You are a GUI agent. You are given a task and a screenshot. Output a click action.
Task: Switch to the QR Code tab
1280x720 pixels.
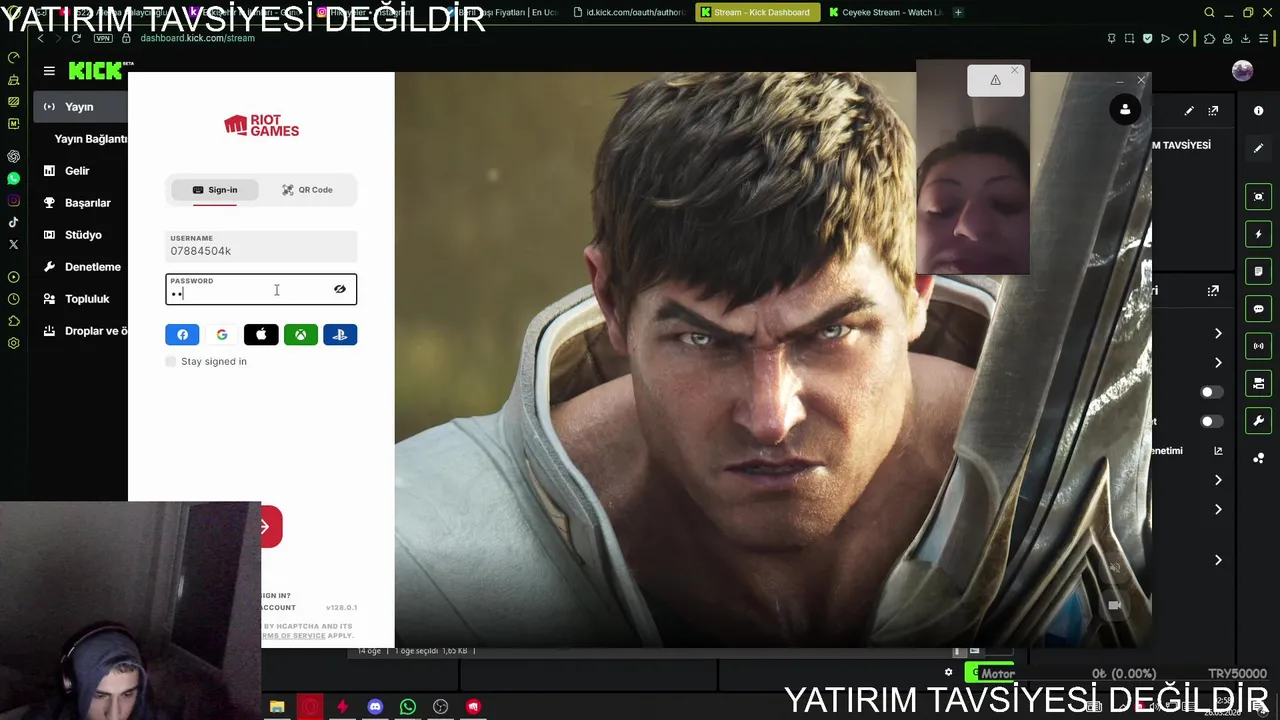(307, 190)
